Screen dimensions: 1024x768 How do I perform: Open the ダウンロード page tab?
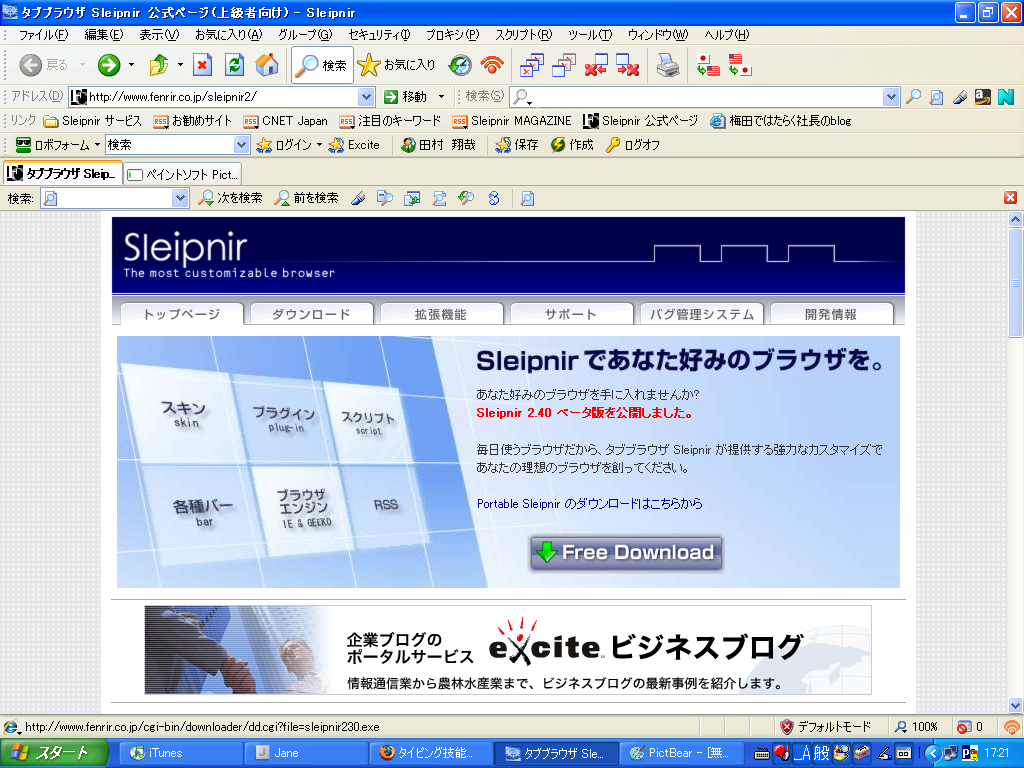point(312,314)
